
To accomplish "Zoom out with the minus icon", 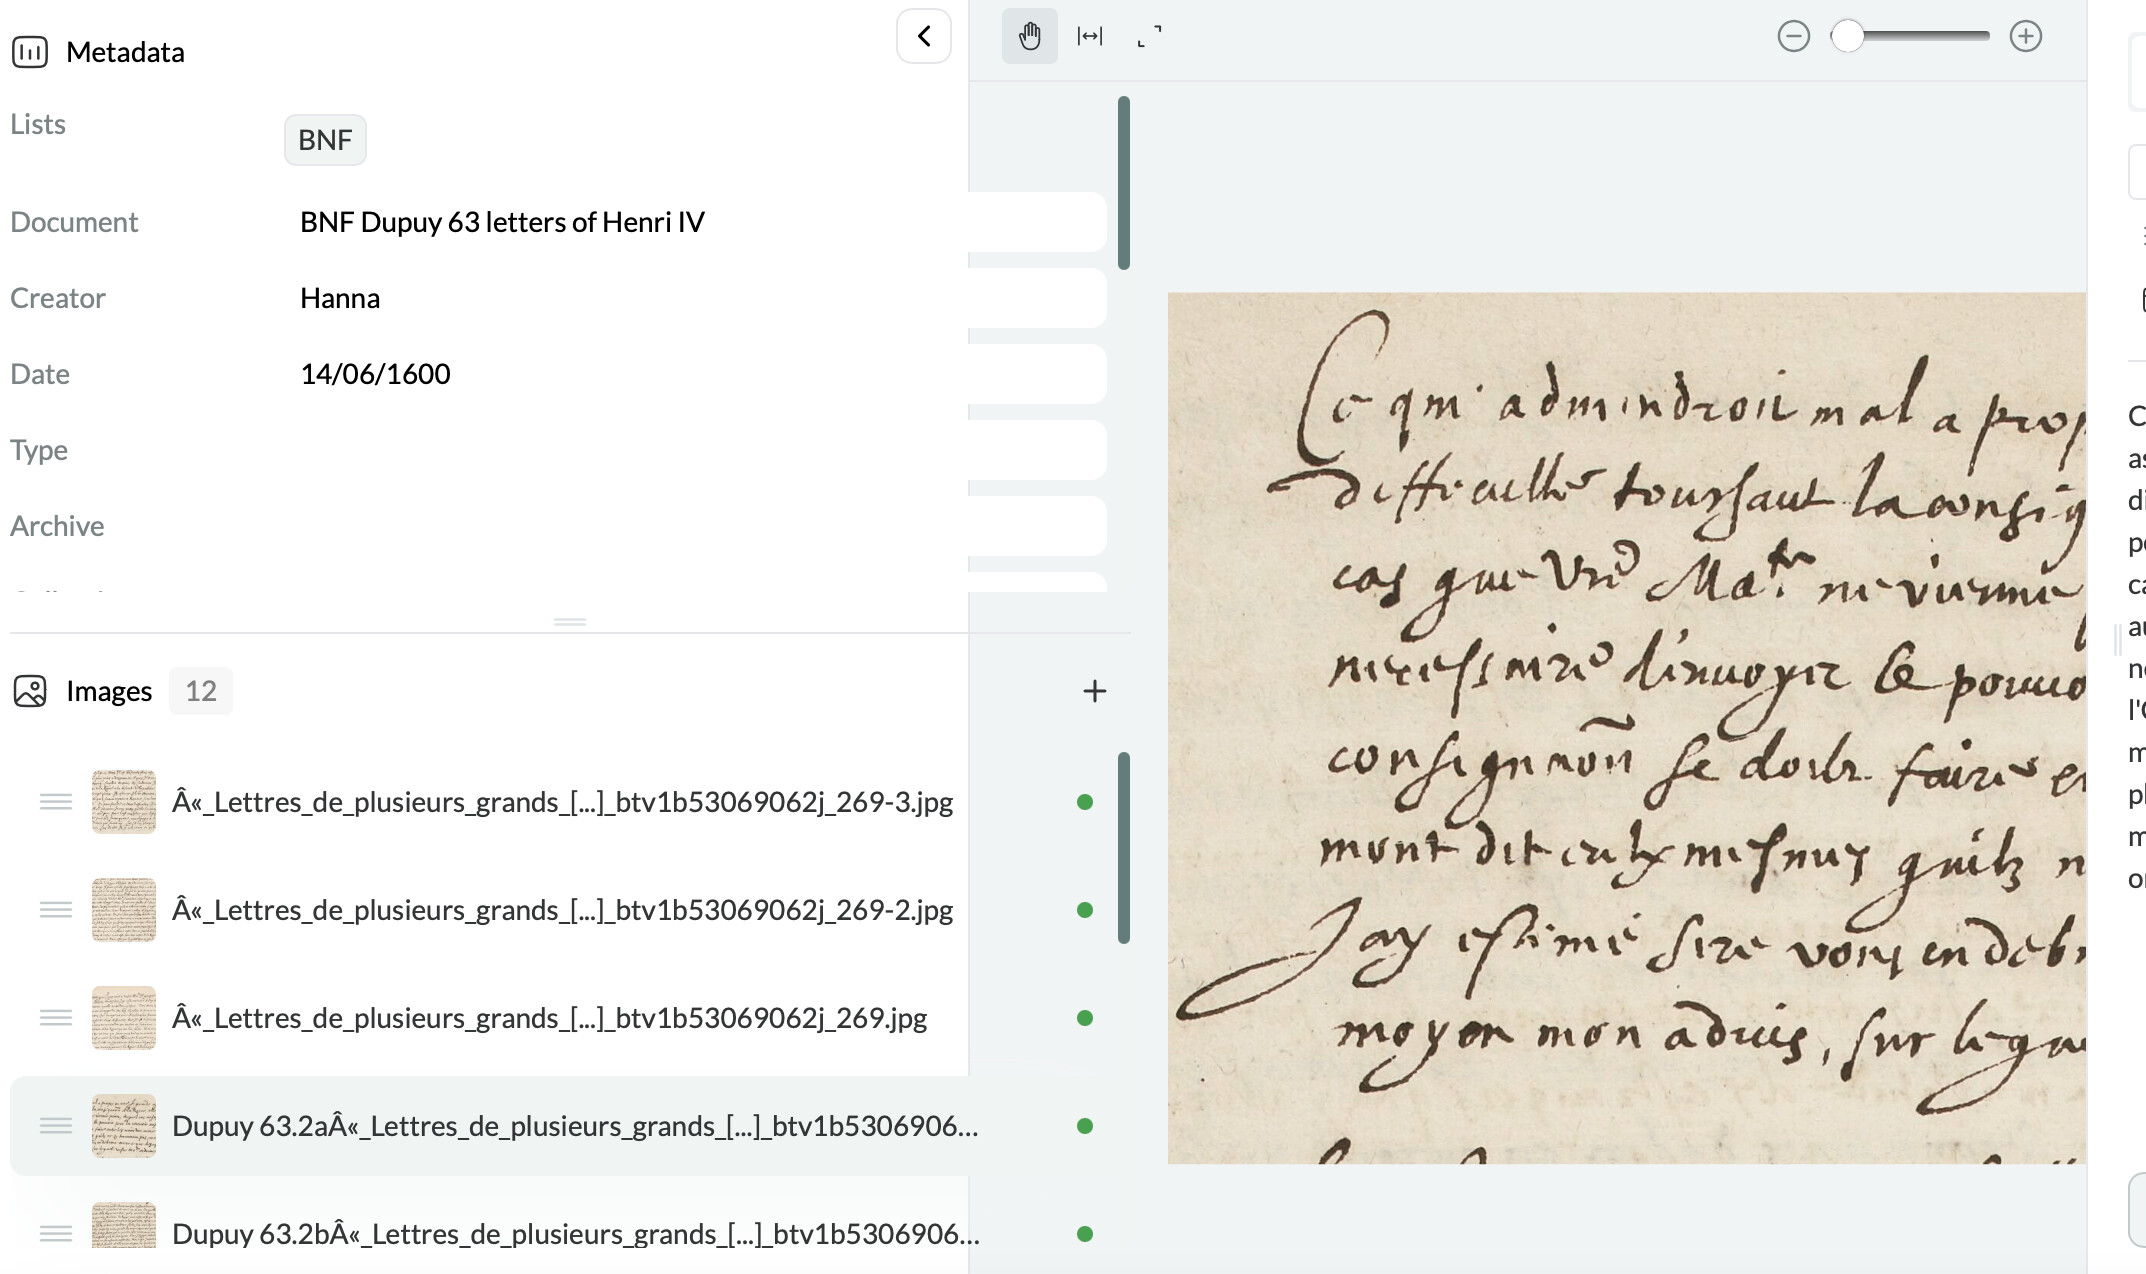I will (x=1794, y=37).
